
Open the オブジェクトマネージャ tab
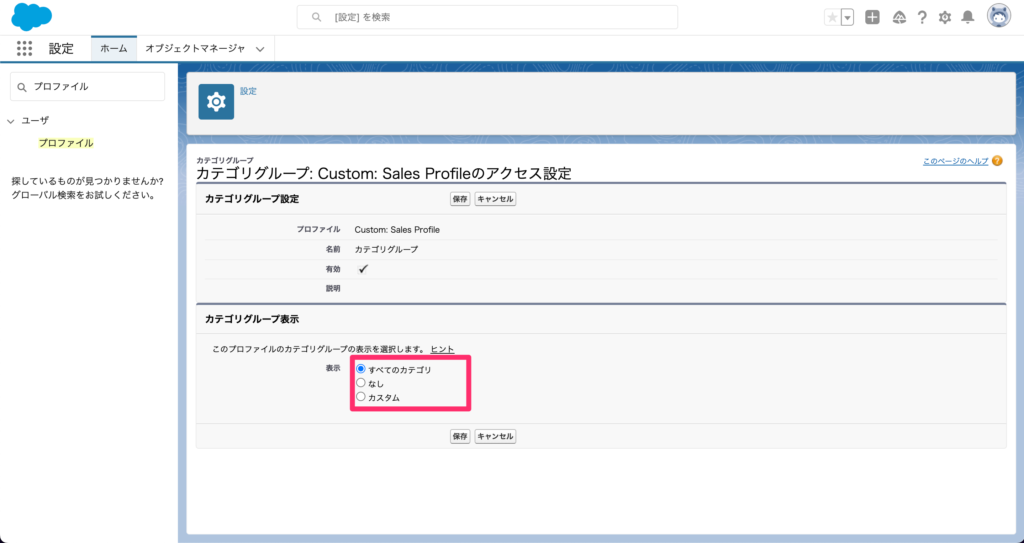click(195, 48)
